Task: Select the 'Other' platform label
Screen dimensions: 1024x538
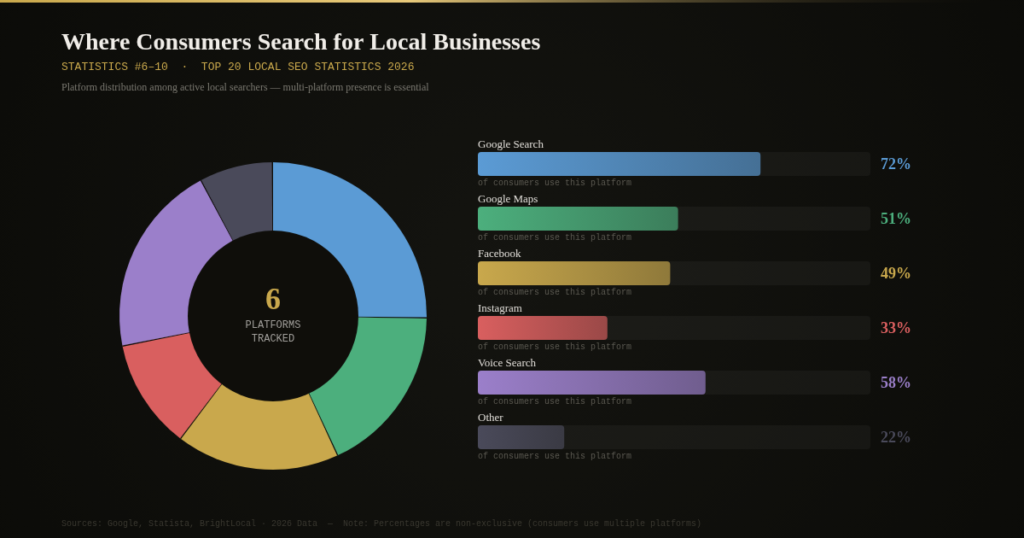Action: click(x=490, y=418)
